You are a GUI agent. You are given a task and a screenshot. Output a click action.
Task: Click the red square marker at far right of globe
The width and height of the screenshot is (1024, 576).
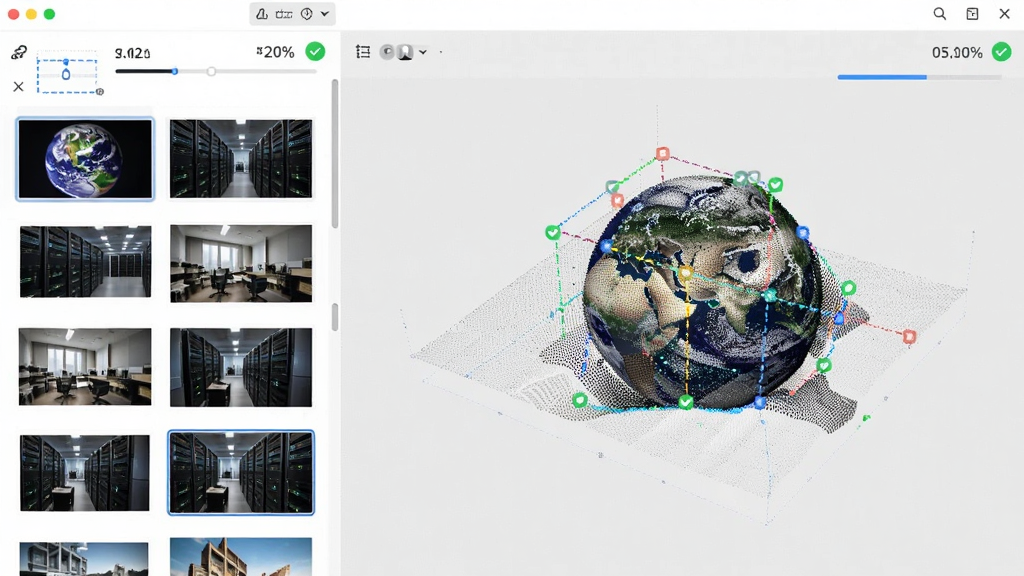909,336
